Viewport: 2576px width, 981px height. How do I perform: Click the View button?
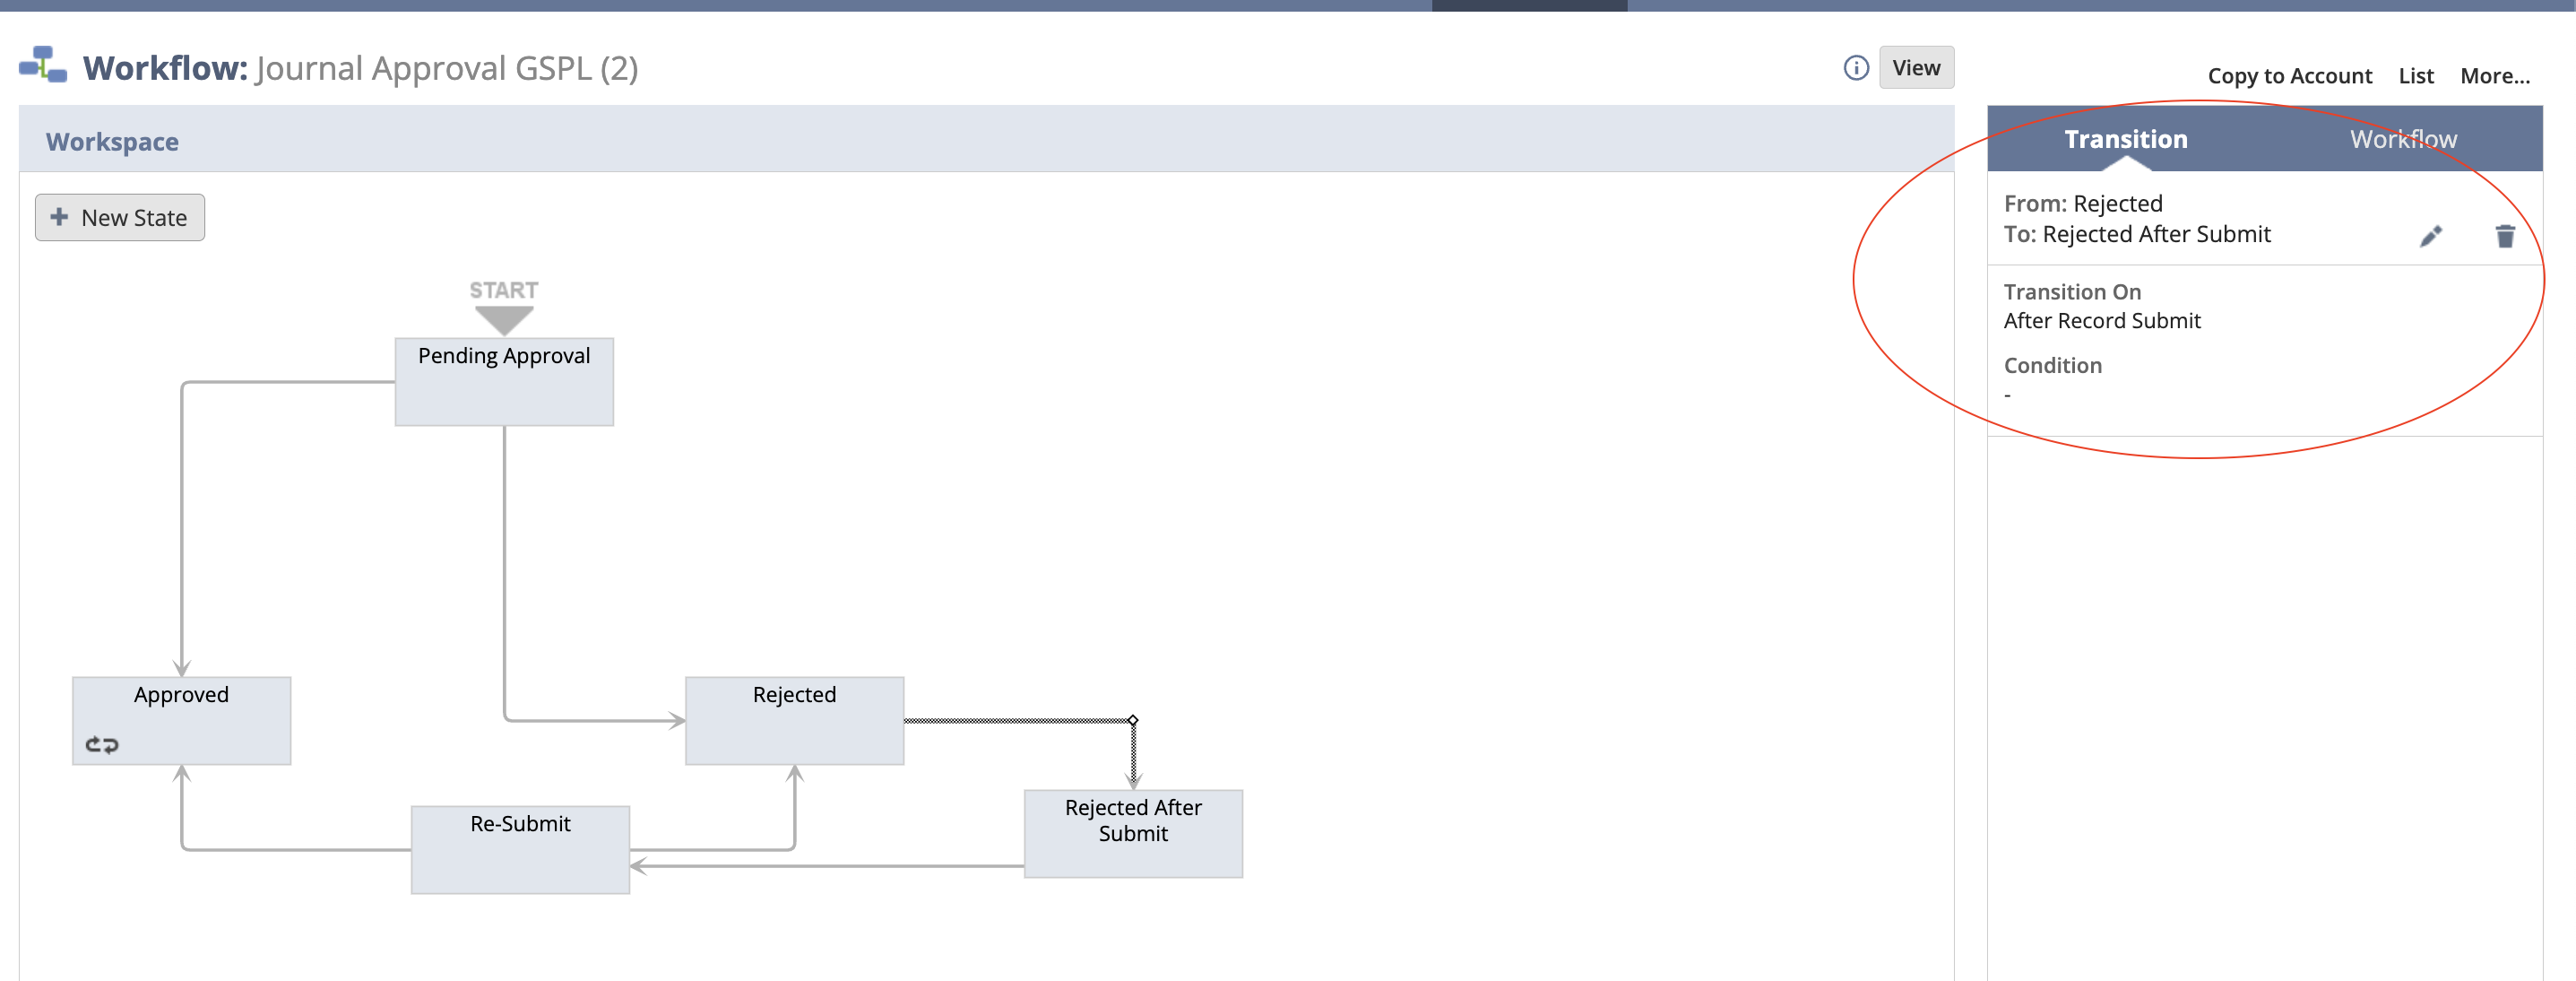pyautogui.click(x=1915, y=67)
